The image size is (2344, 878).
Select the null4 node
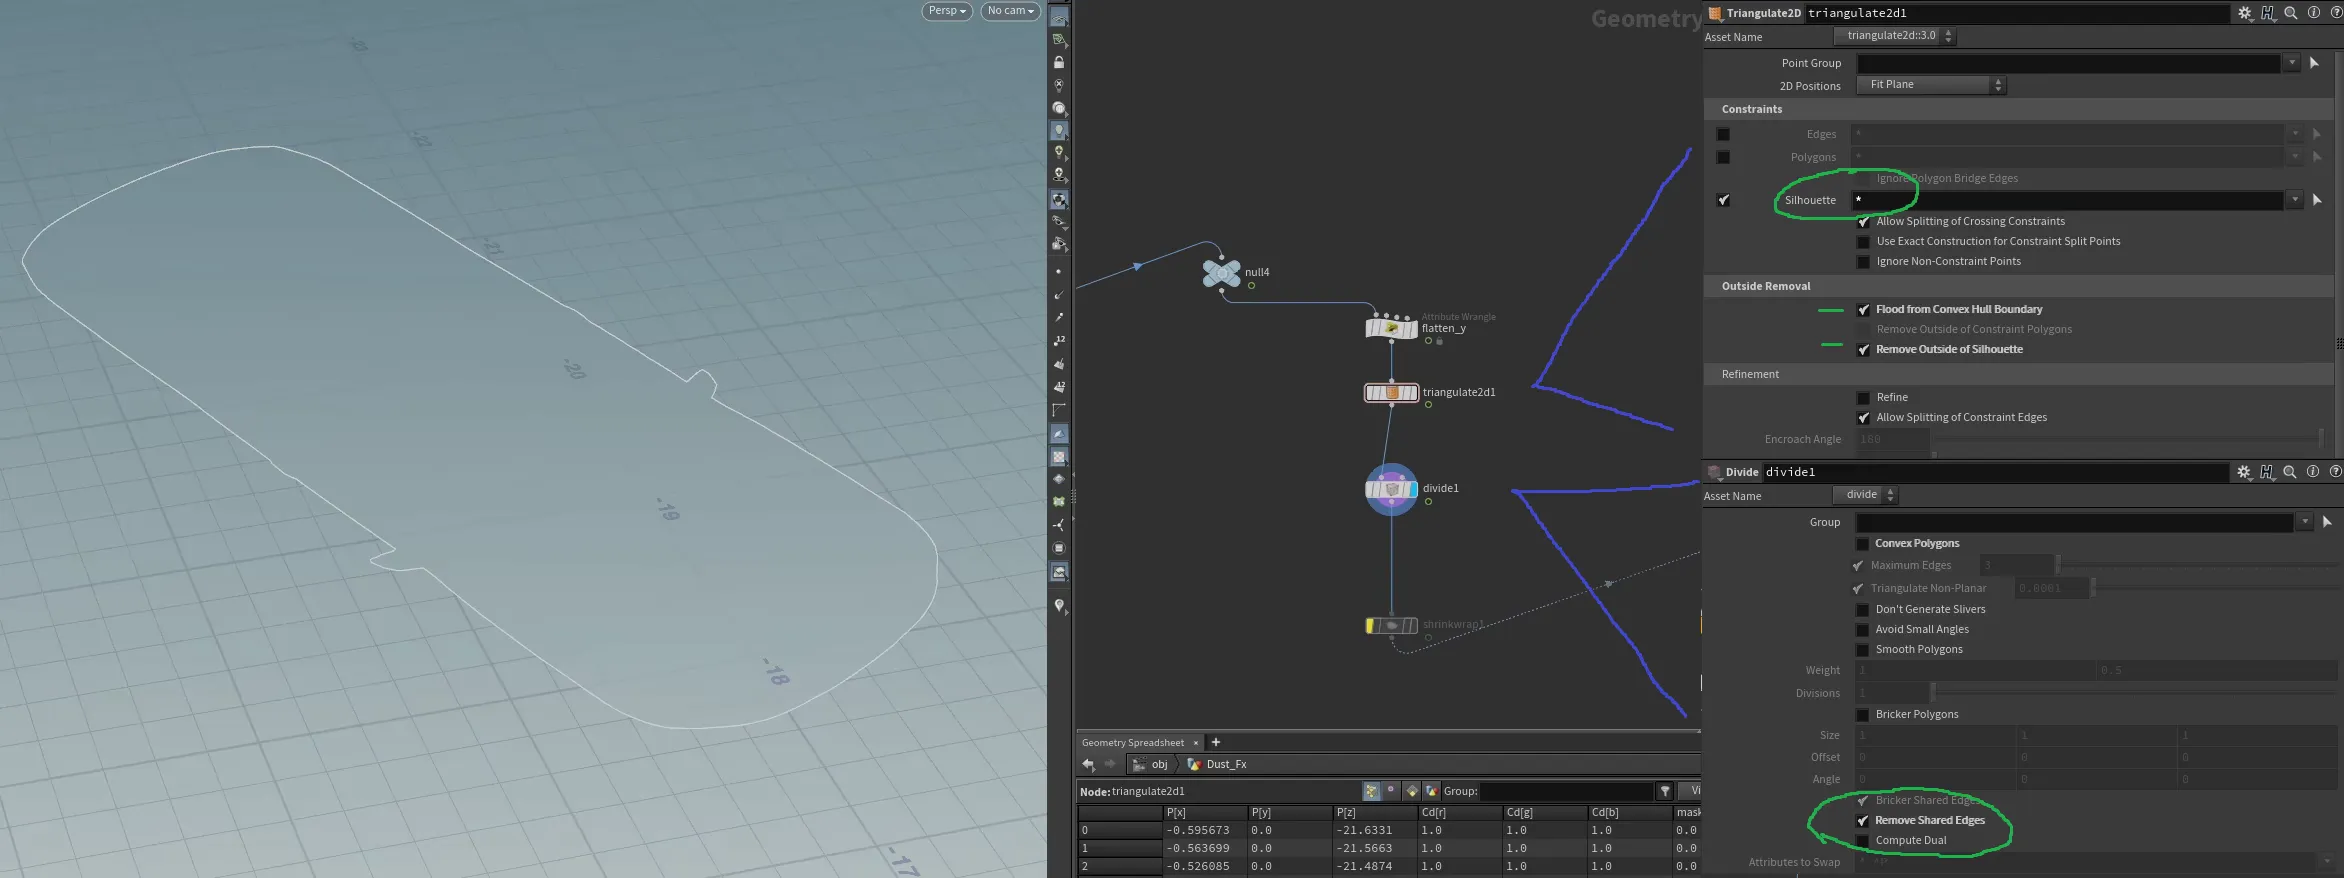pyautogui.click(x=1221, y=272)
